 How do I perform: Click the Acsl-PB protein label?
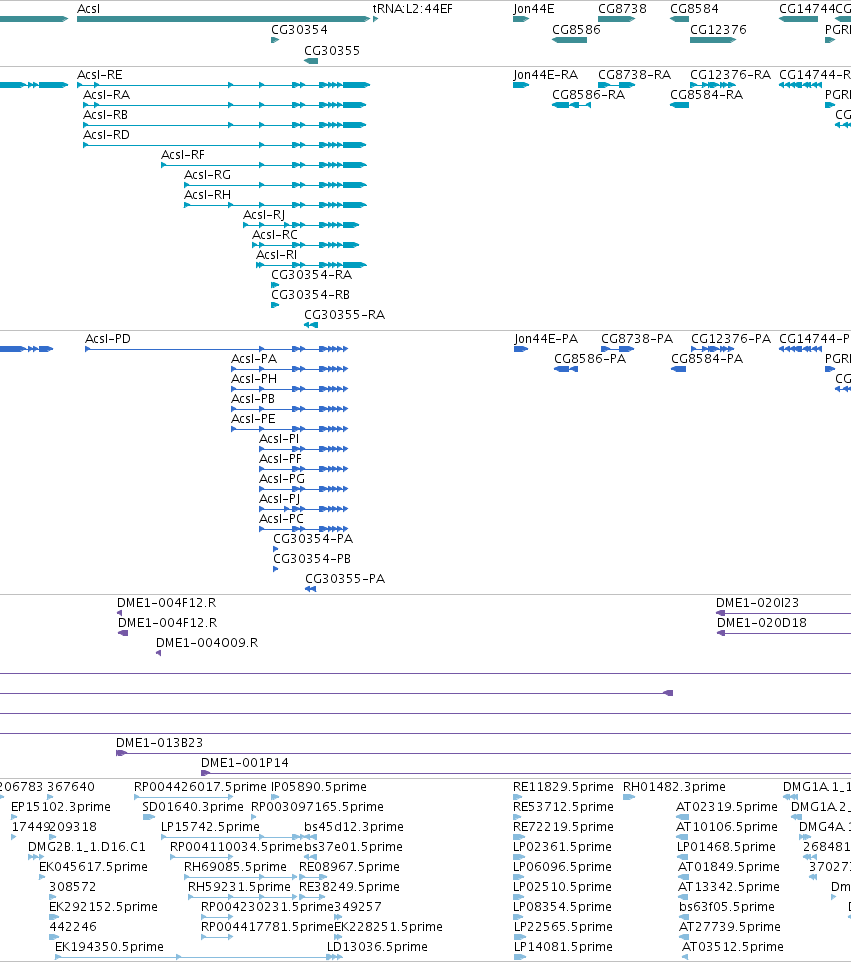click(253, 399)
